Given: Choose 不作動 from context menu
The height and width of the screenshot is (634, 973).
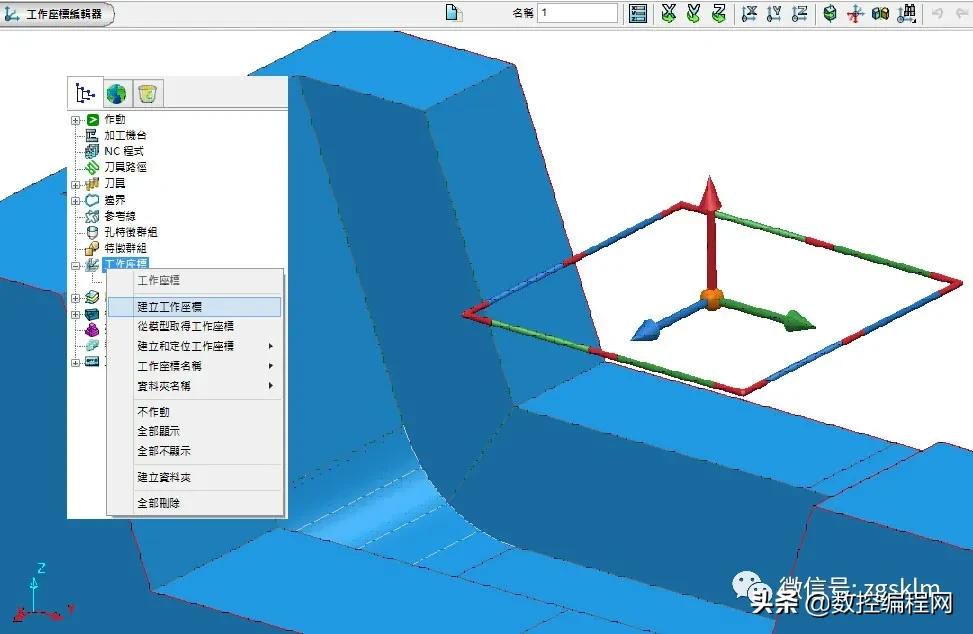Looking at the screenshot, I should 195,412.
